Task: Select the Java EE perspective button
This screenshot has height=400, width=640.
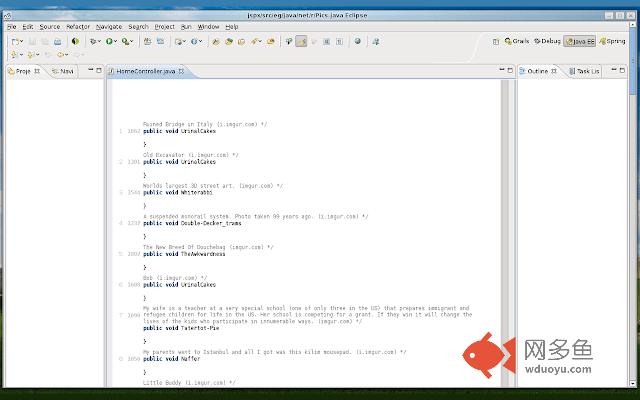Action: click(x=580, y=41)
